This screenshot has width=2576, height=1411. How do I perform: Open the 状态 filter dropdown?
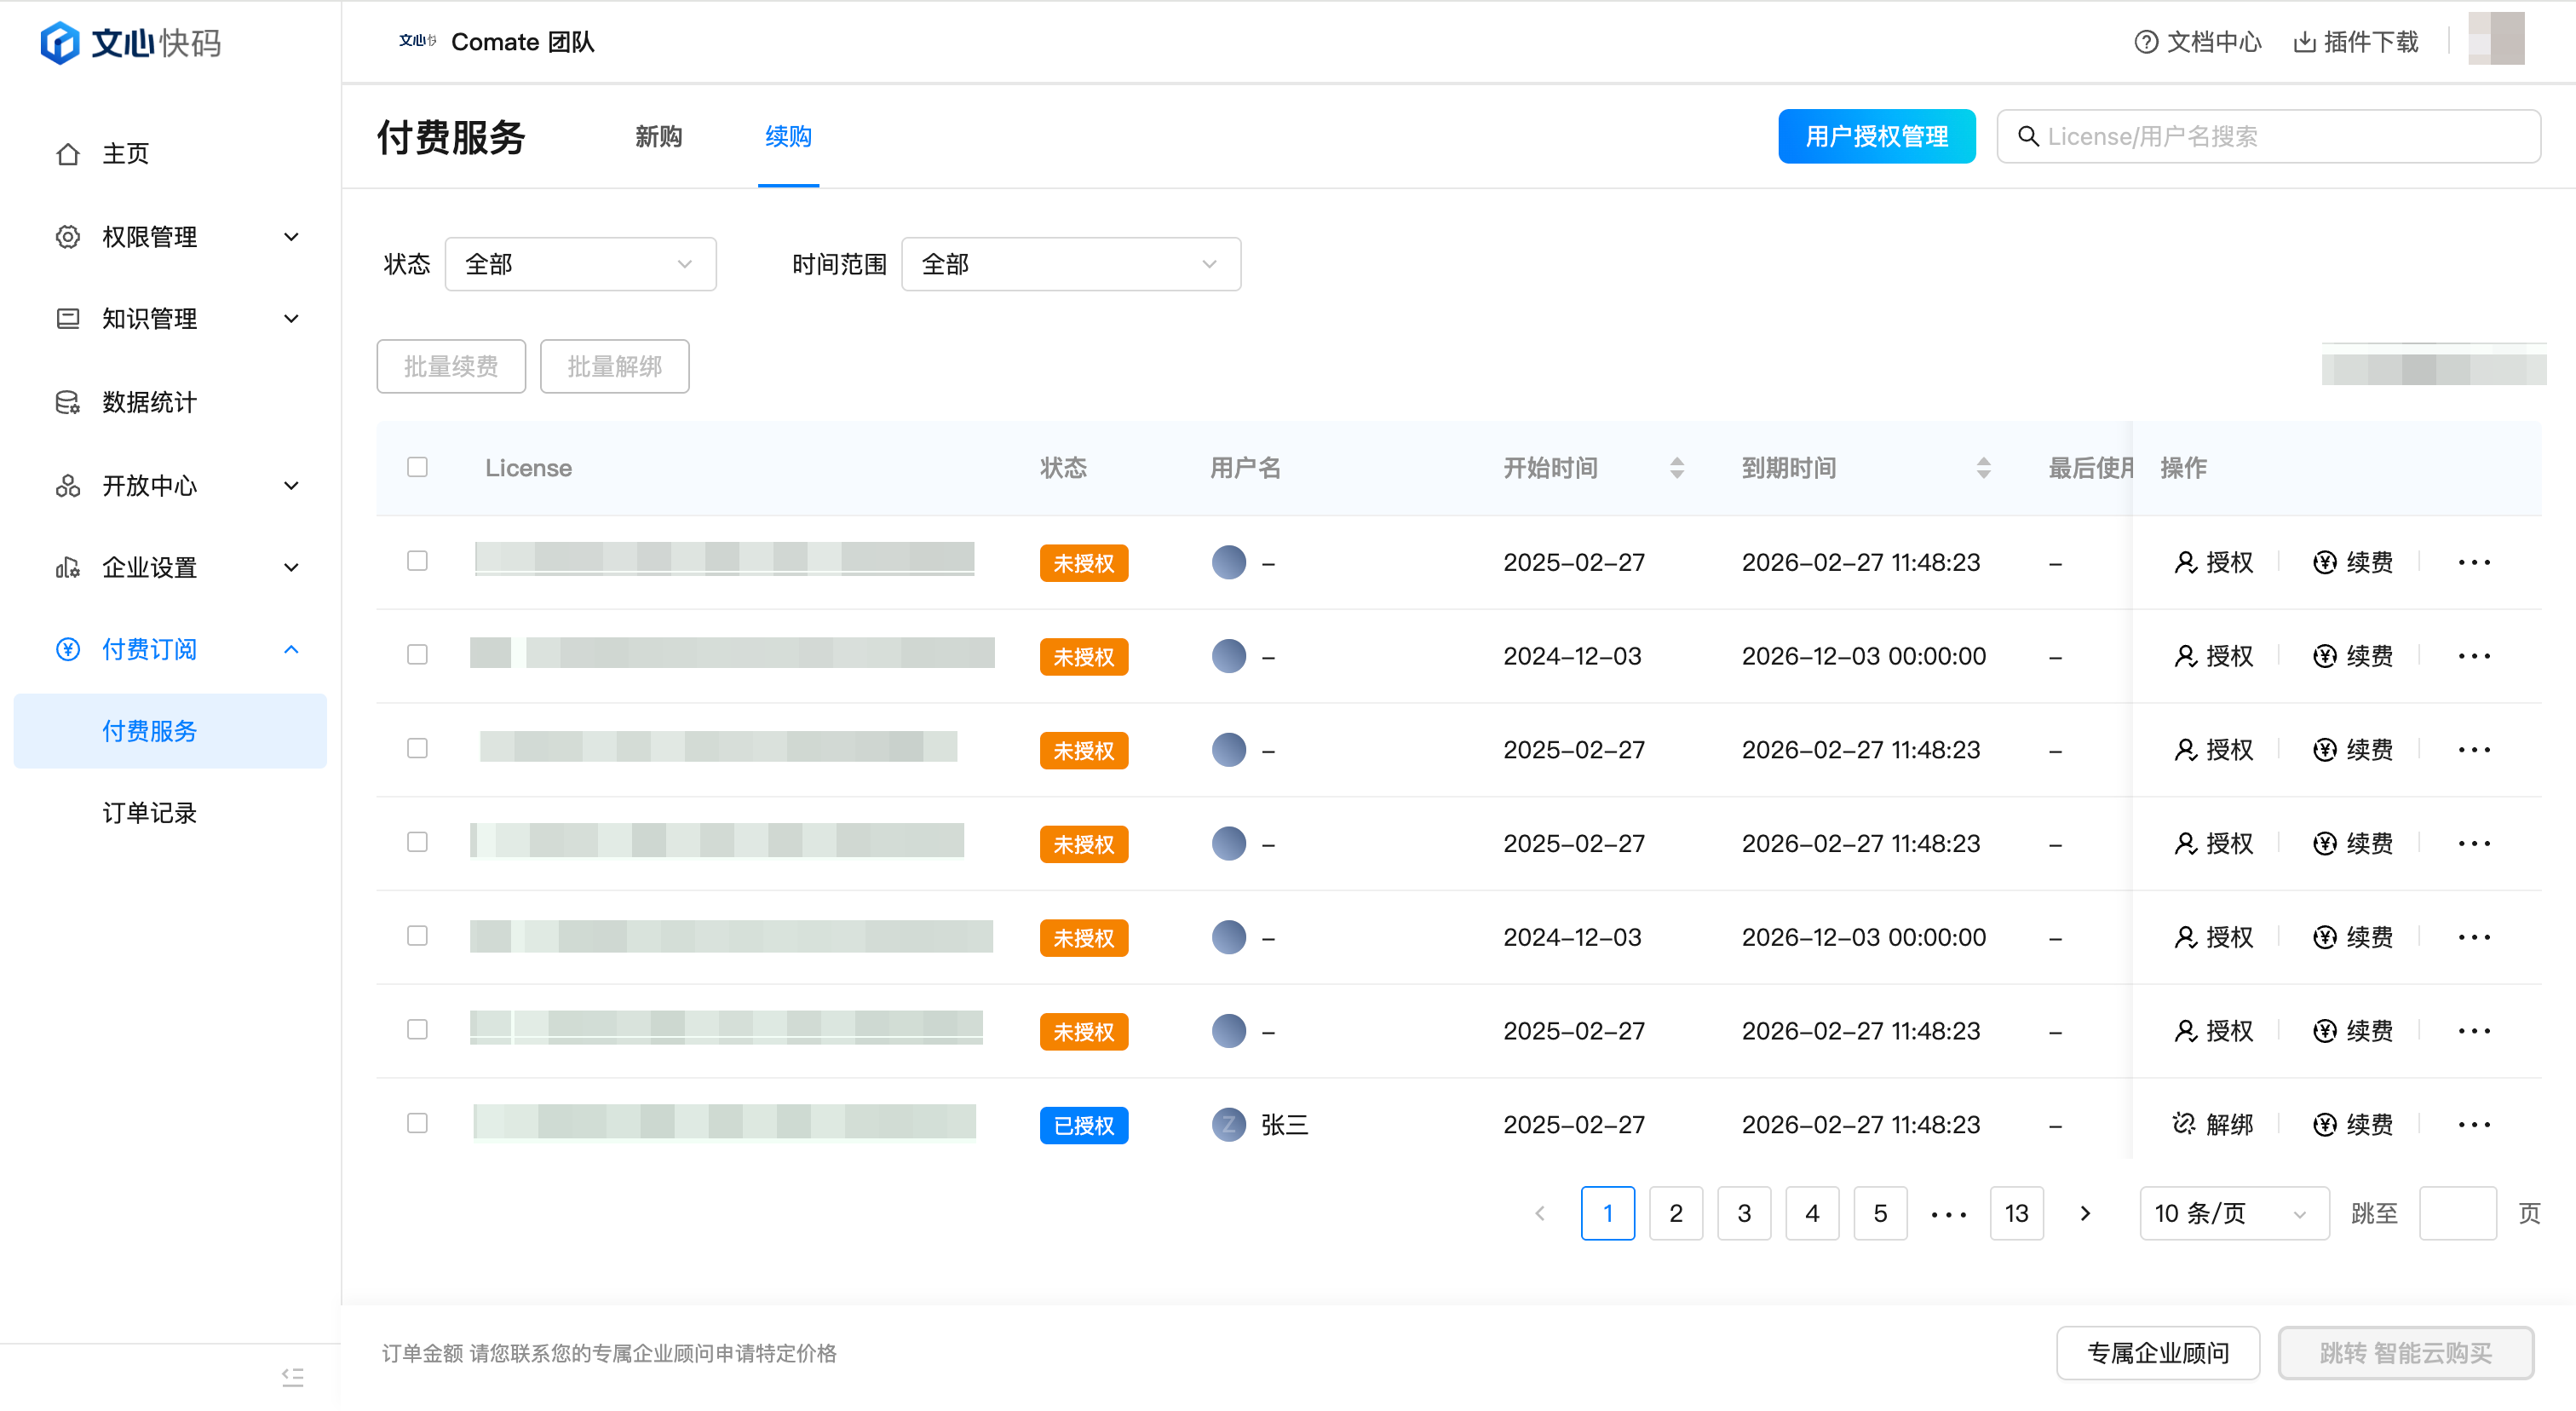coord(580,264)
